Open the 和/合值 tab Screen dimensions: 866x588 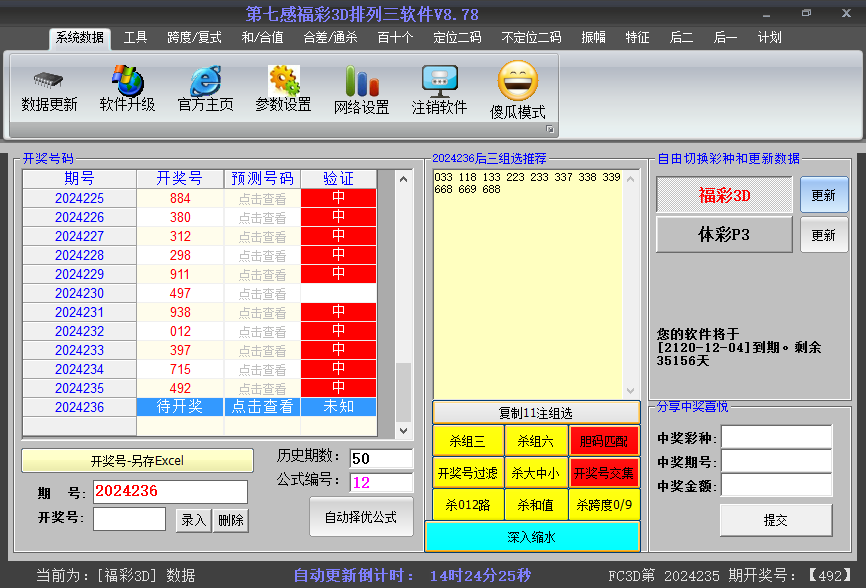click(x=262, y=38)
